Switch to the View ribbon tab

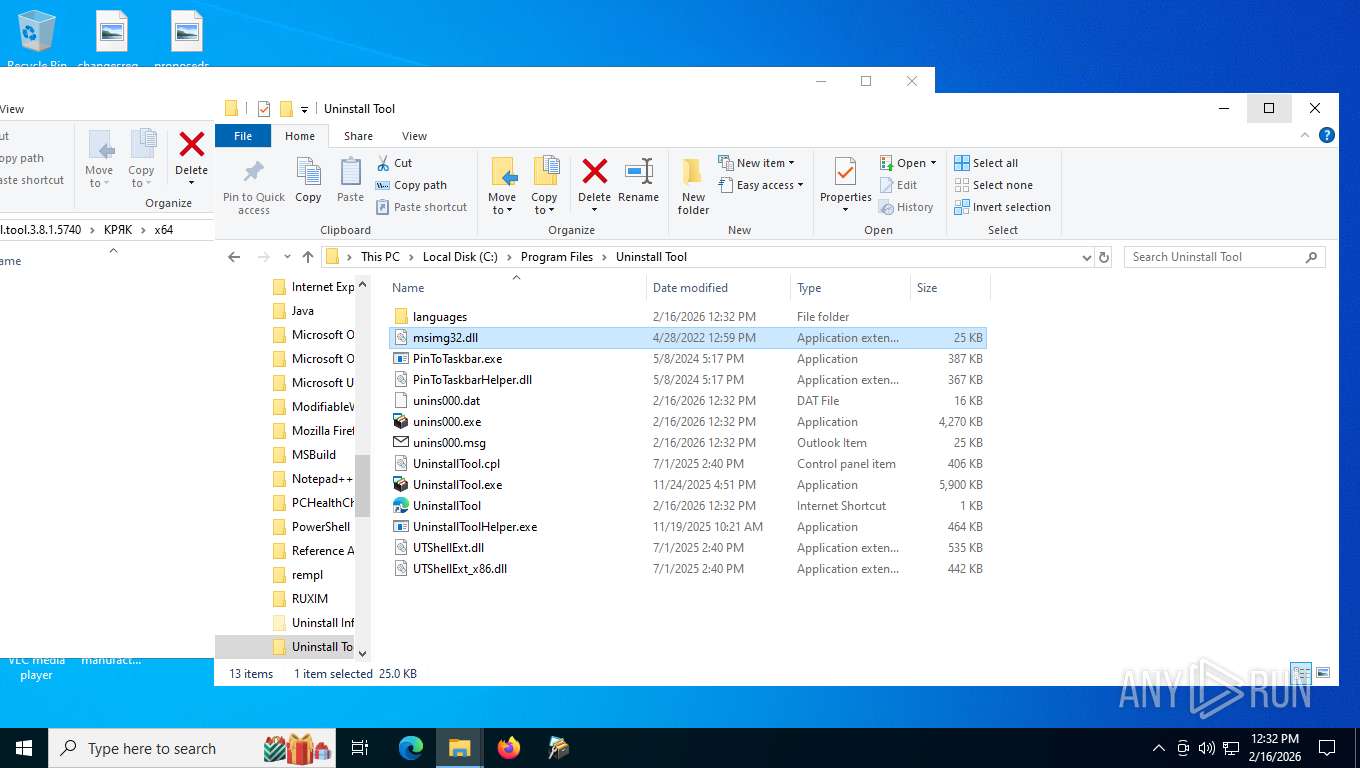coord(414,136)
